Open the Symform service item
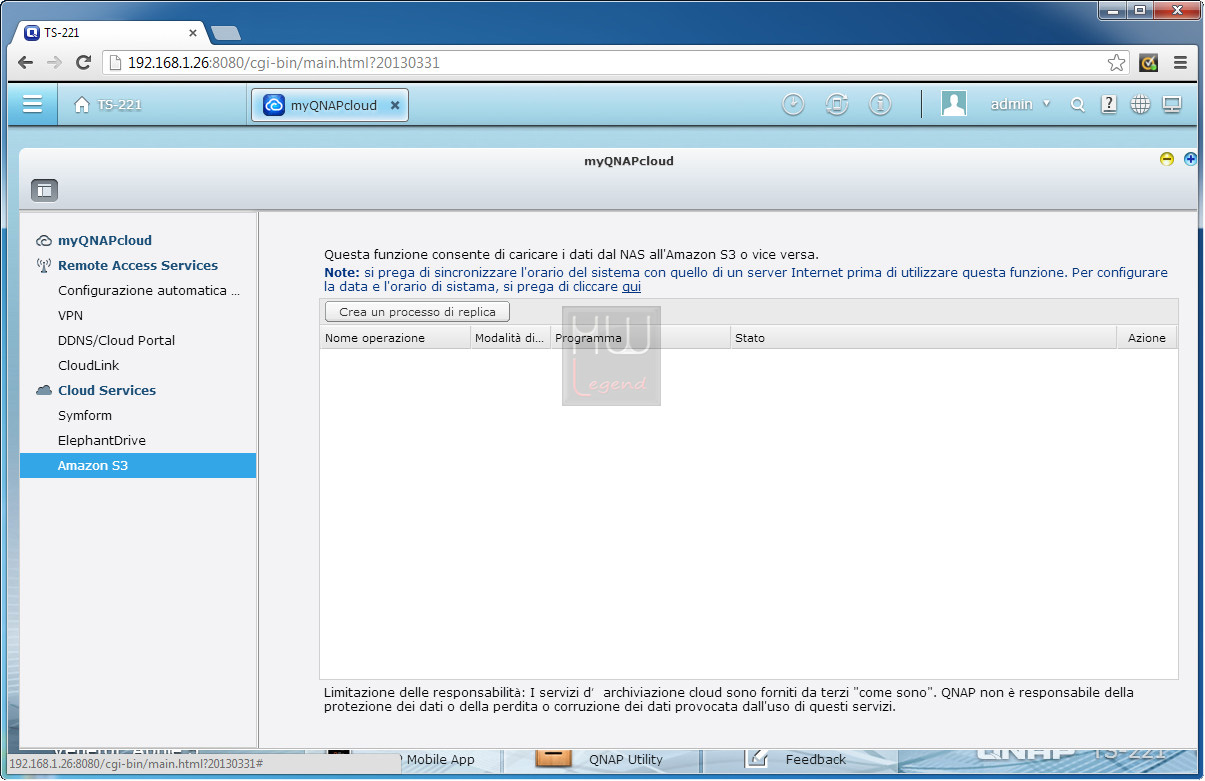The width and height of the screenshot is (1205, 781). 85,415
